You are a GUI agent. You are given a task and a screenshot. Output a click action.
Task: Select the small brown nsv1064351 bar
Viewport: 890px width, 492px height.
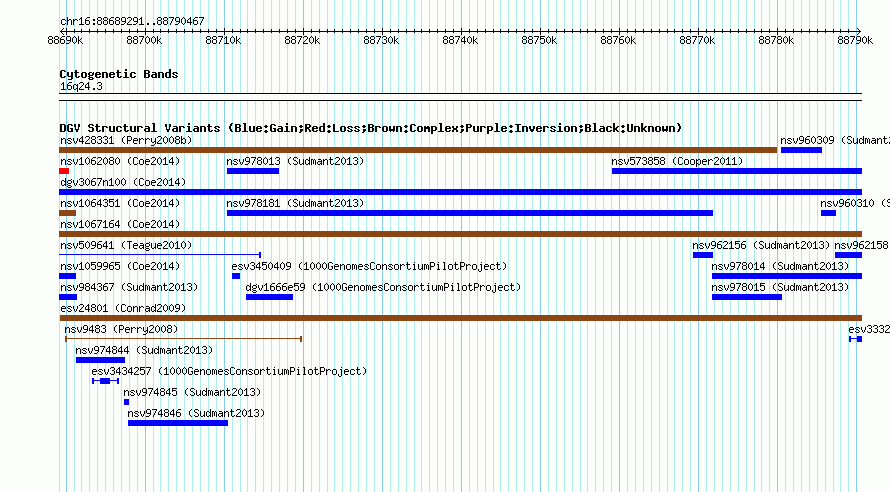pyautogui.click(x=68, y=213)
